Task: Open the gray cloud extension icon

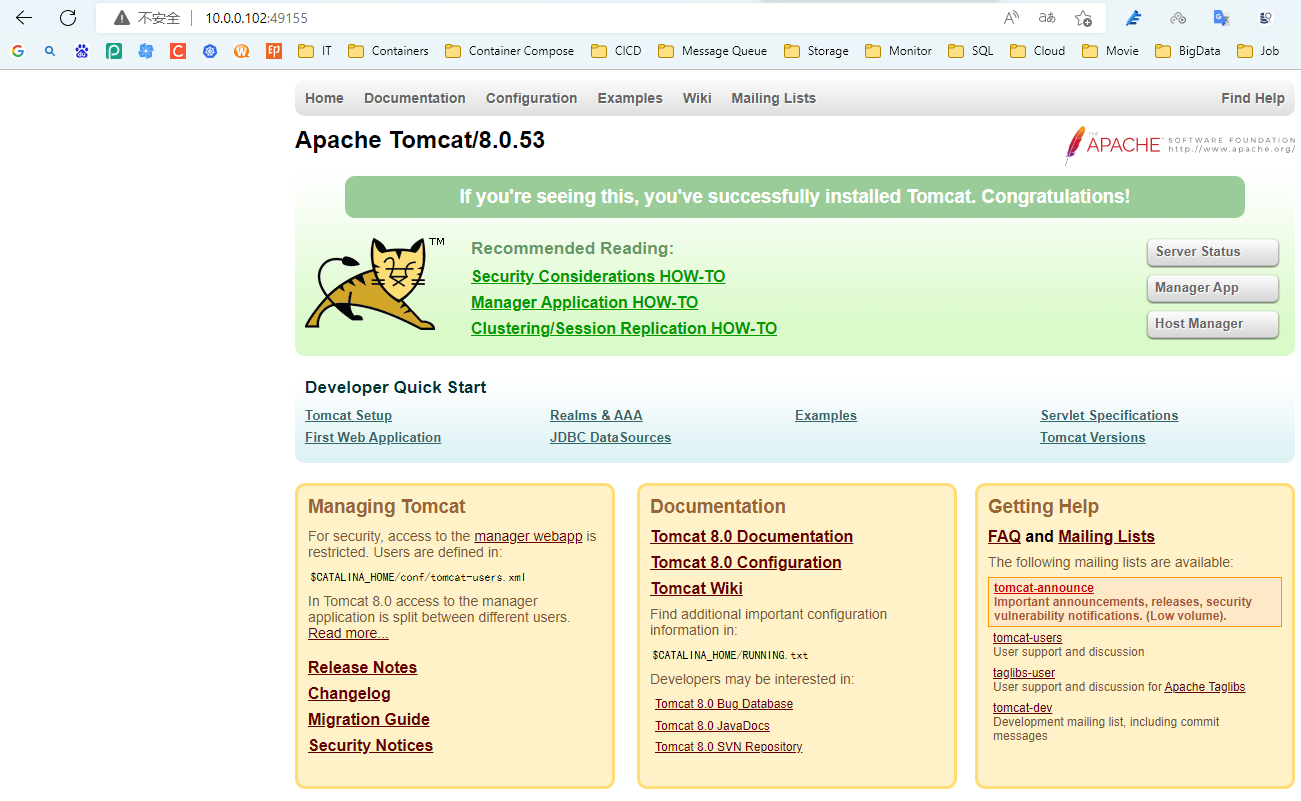Action: click(1178, 18)
